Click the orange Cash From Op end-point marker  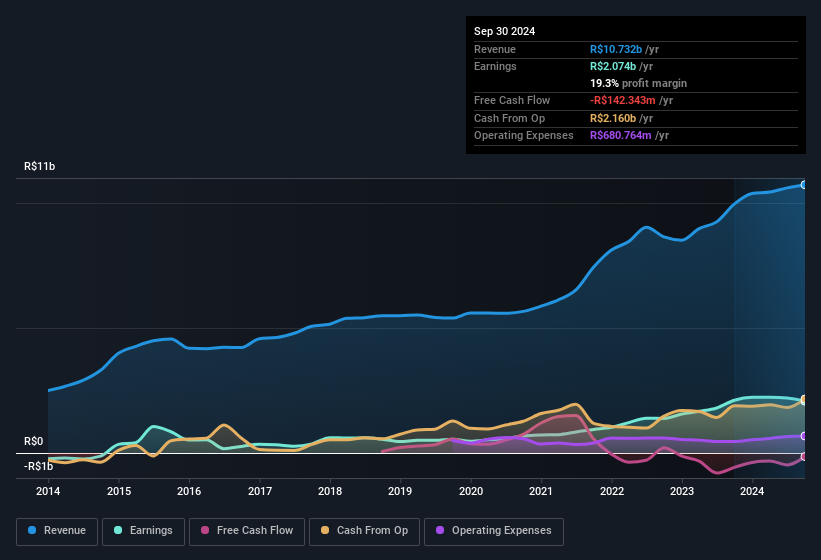(x=803, y=400)
